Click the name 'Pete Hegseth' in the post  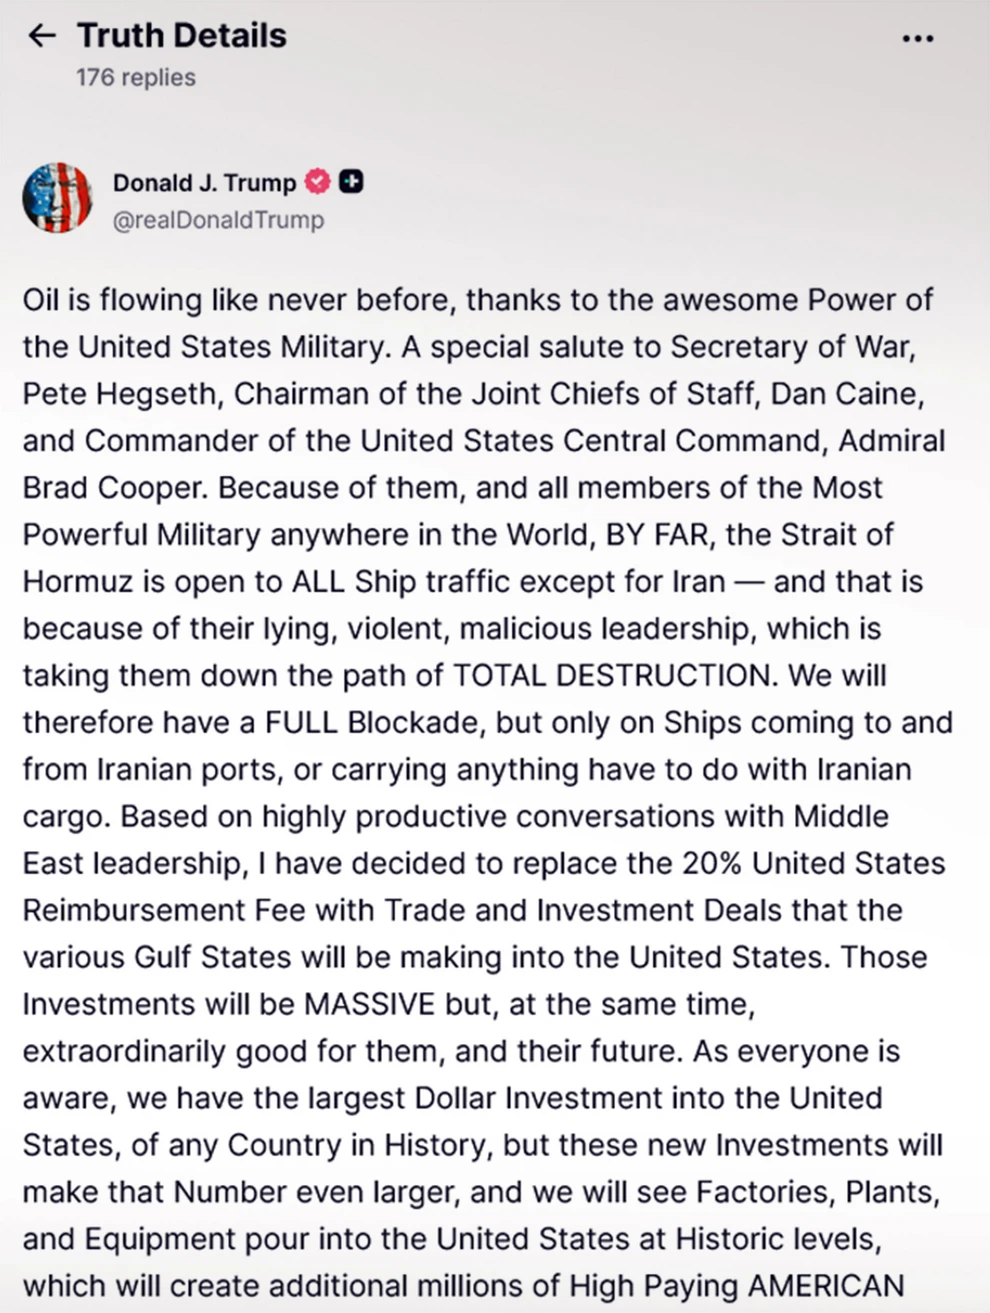(x=119, y=394)
